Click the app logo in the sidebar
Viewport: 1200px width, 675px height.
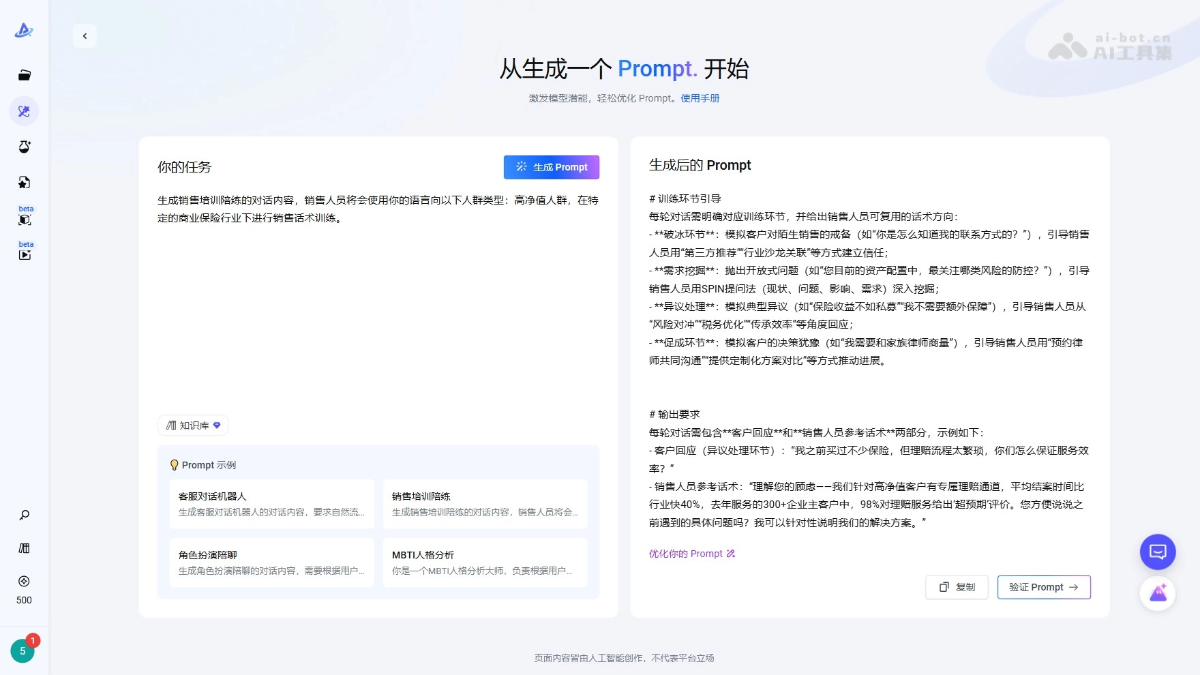(x=24, y=31)
